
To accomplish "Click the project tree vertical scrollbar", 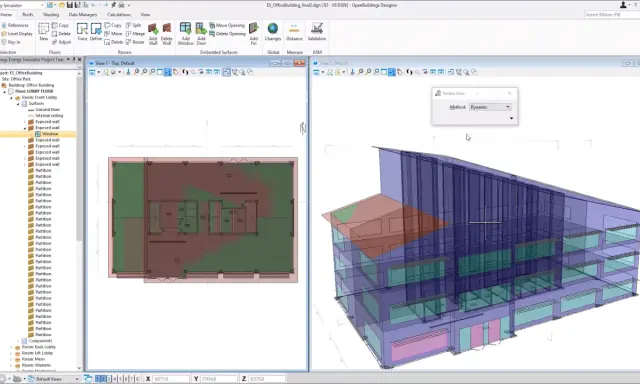I will [79, 159].
